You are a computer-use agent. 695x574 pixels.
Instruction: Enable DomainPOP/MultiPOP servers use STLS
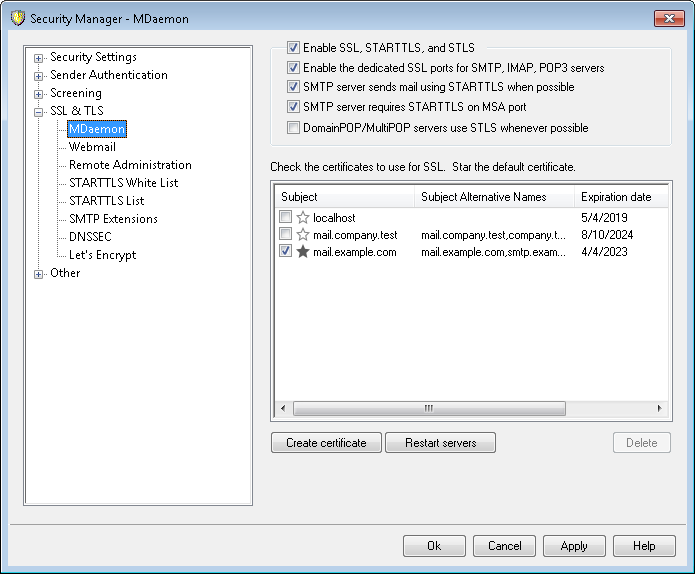pos(293,128)
